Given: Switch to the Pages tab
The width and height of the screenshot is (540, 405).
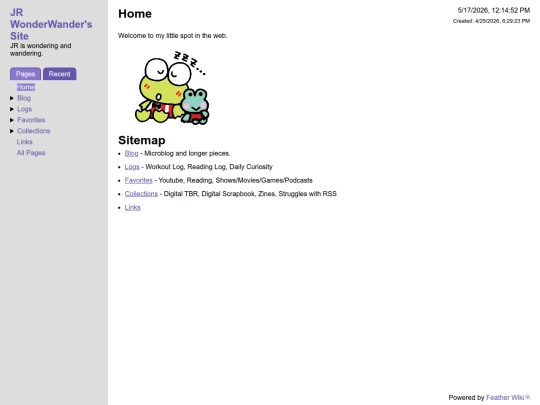Looking at the screenshot, I should [25, 74].
